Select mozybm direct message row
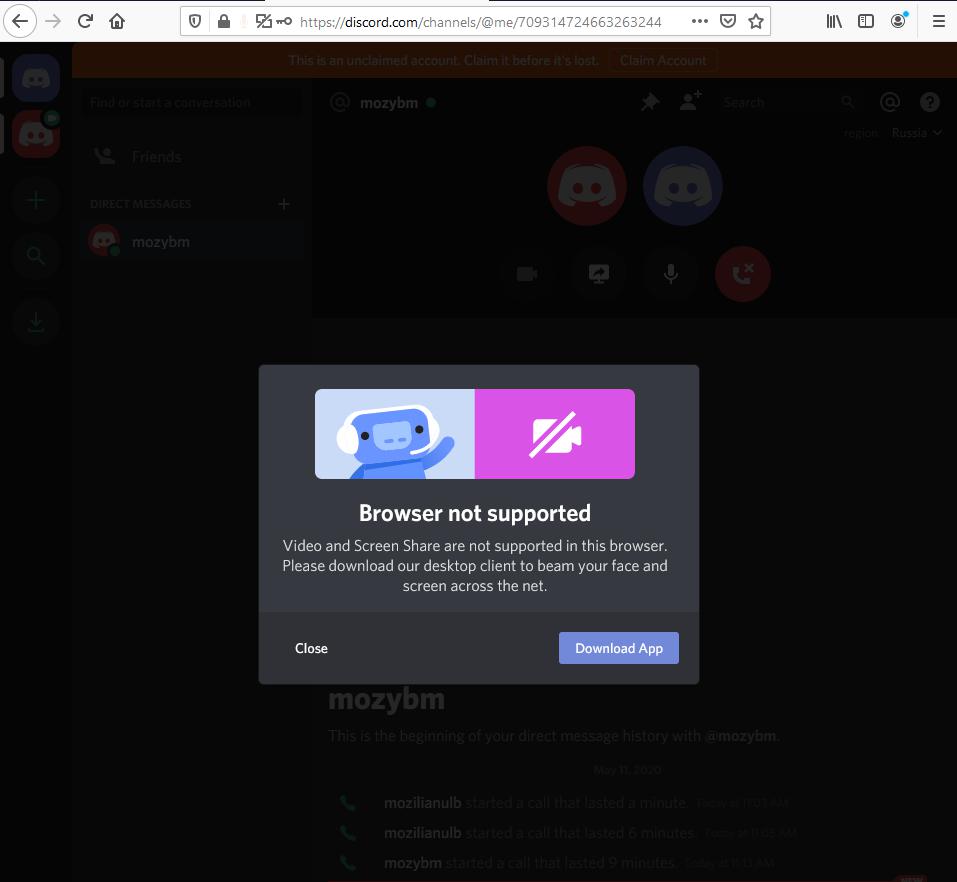Screen dimensions: 957x882 (192, 242)
